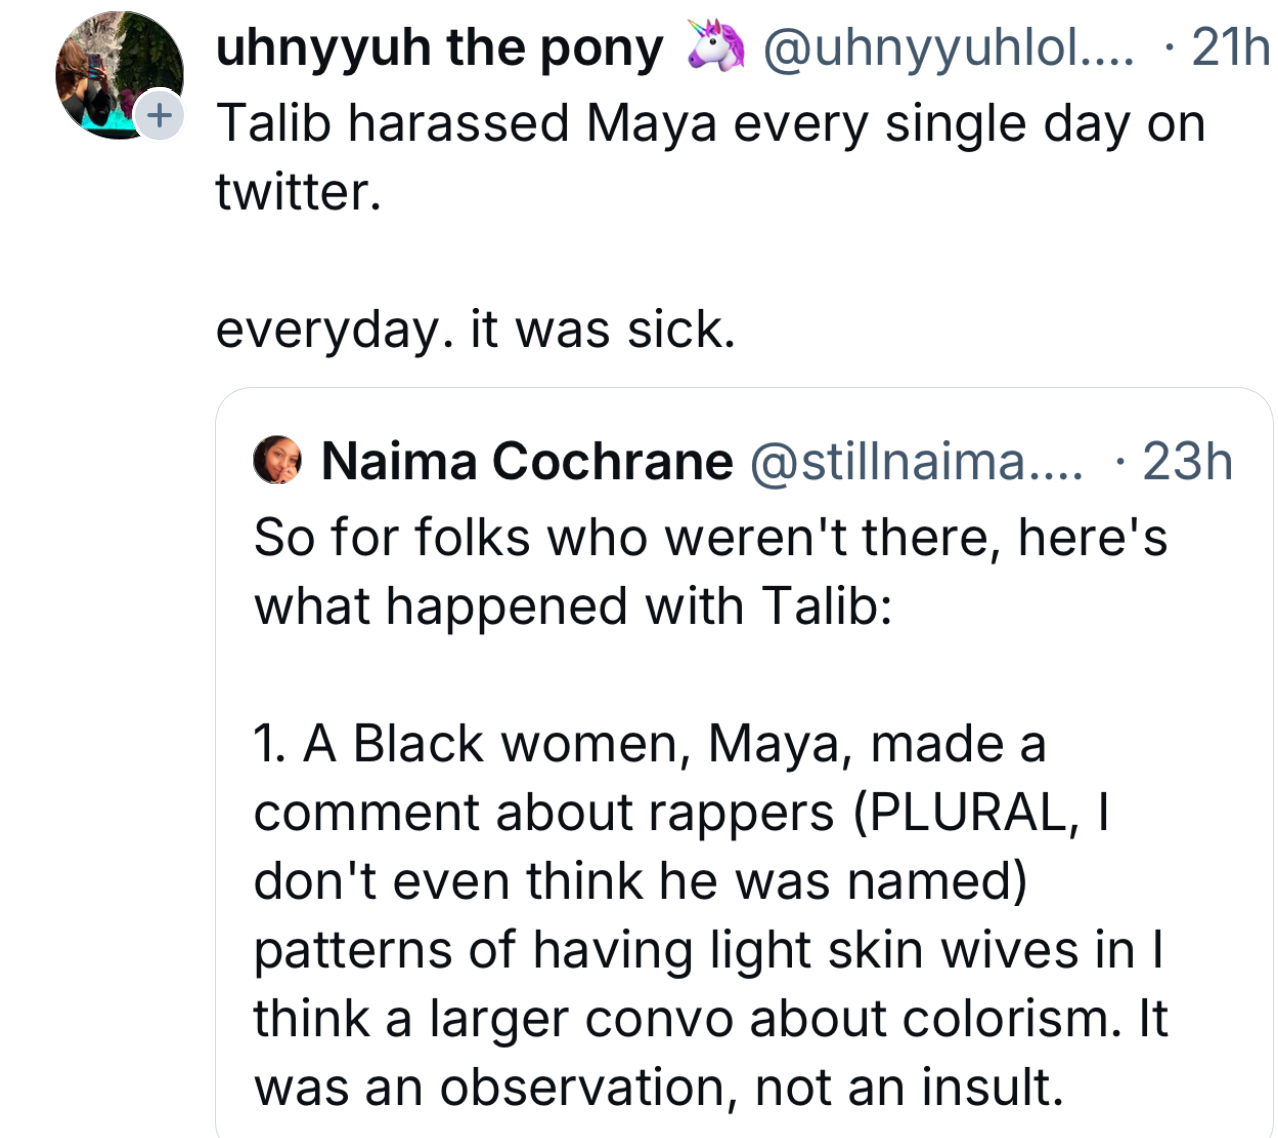
Task: Click the line "patterns of having light skin wives"
Action: click(x=708, y=949)
